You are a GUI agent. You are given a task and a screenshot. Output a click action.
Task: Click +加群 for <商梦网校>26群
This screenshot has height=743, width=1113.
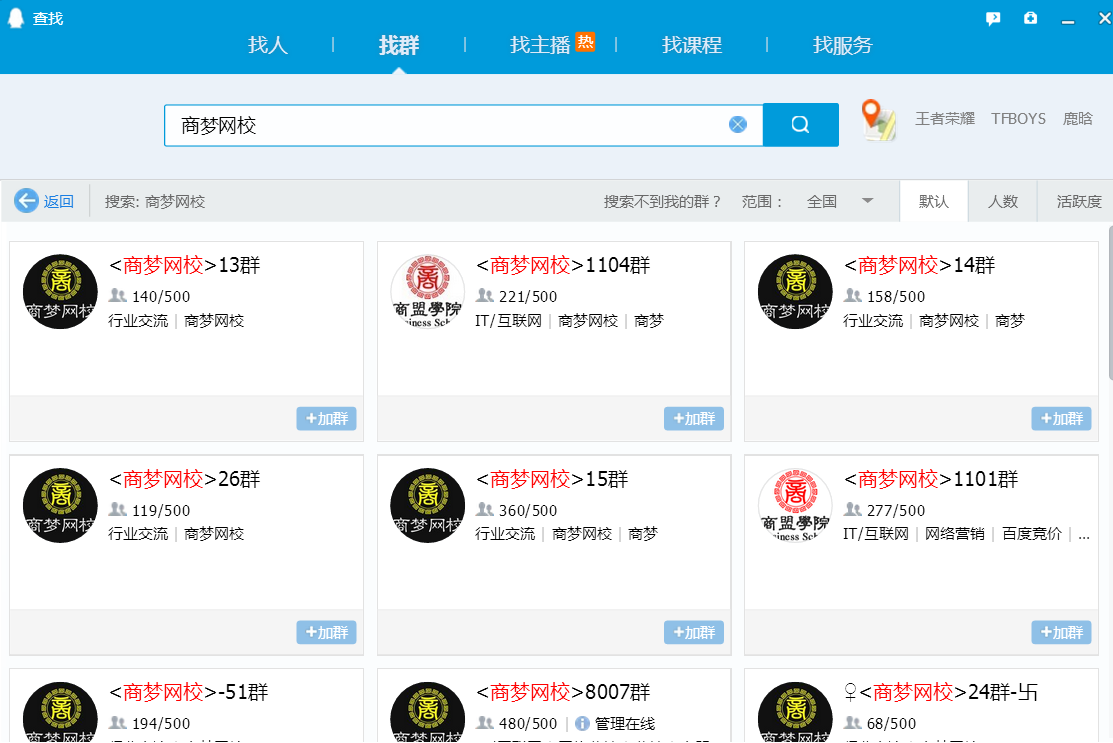pyautogui.click(x=327, y=632)
